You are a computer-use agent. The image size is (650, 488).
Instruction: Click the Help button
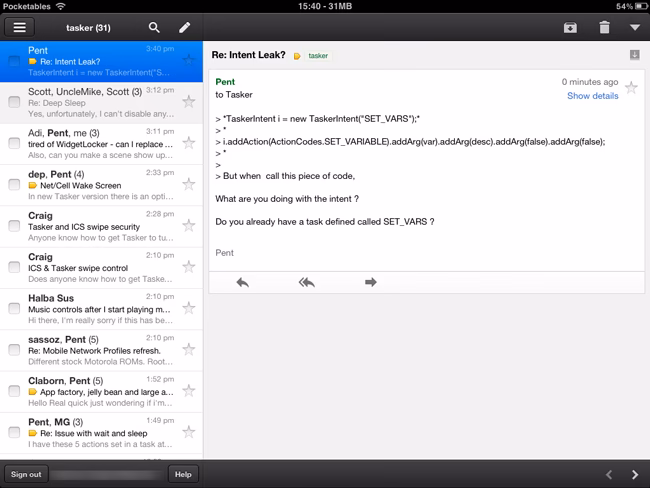point(182,474)
